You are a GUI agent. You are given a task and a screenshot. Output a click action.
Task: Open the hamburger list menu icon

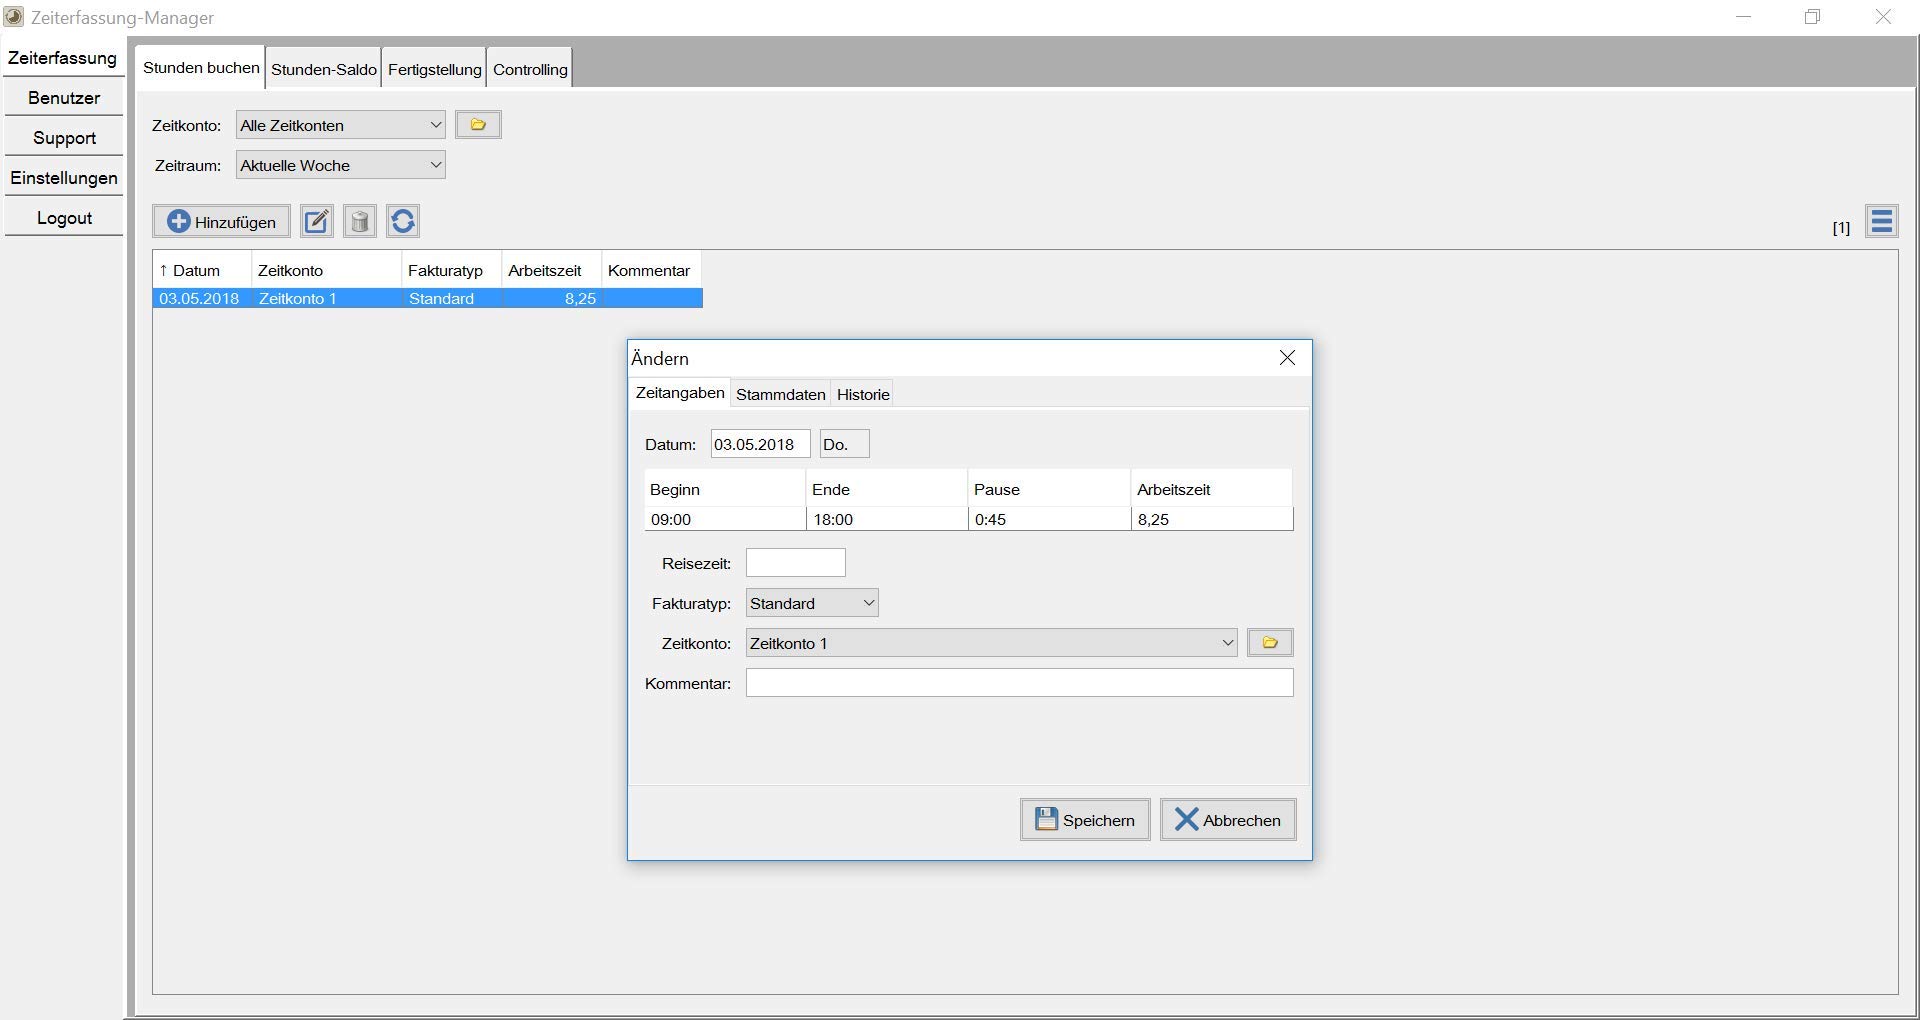(x=1881, y=221)
